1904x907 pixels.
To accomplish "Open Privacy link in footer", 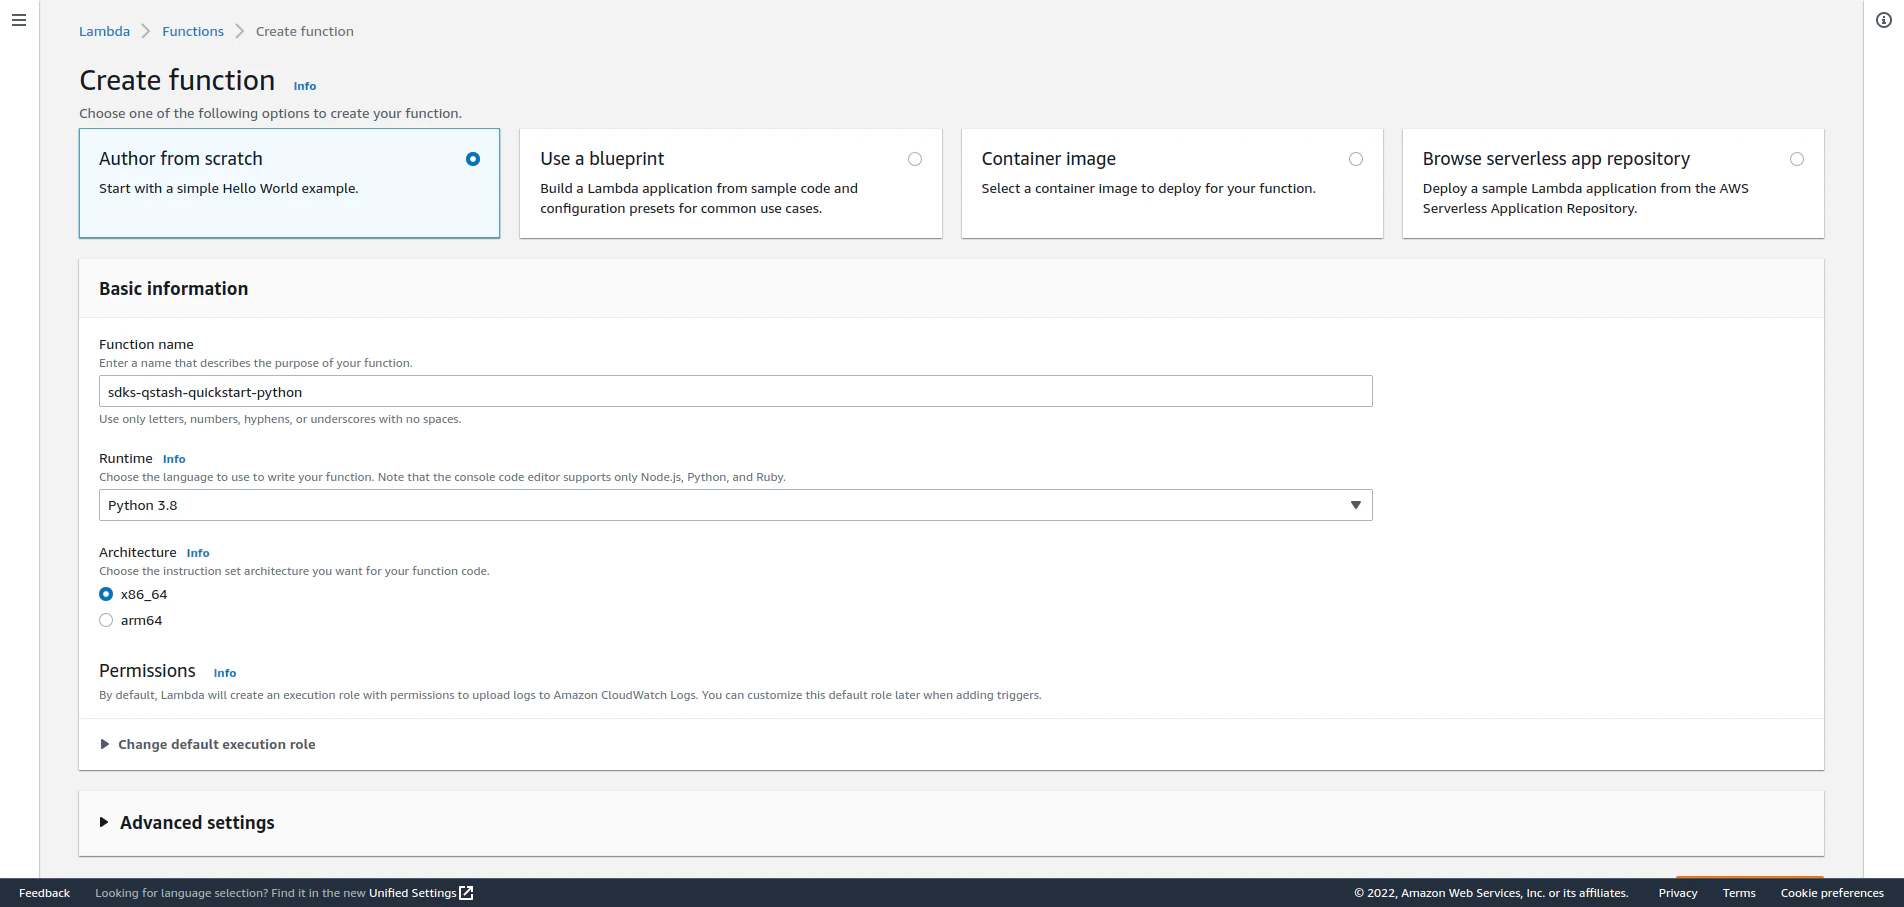I will (x=1678, y=893).
